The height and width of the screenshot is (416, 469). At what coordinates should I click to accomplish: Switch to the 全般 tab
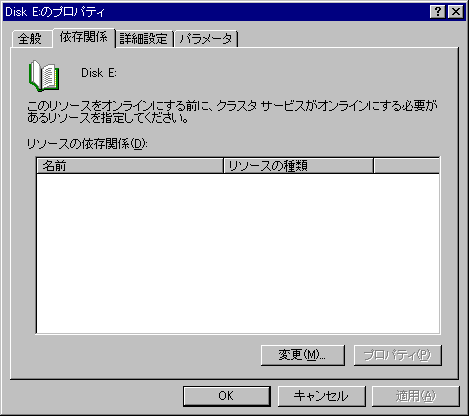(31, 39)
